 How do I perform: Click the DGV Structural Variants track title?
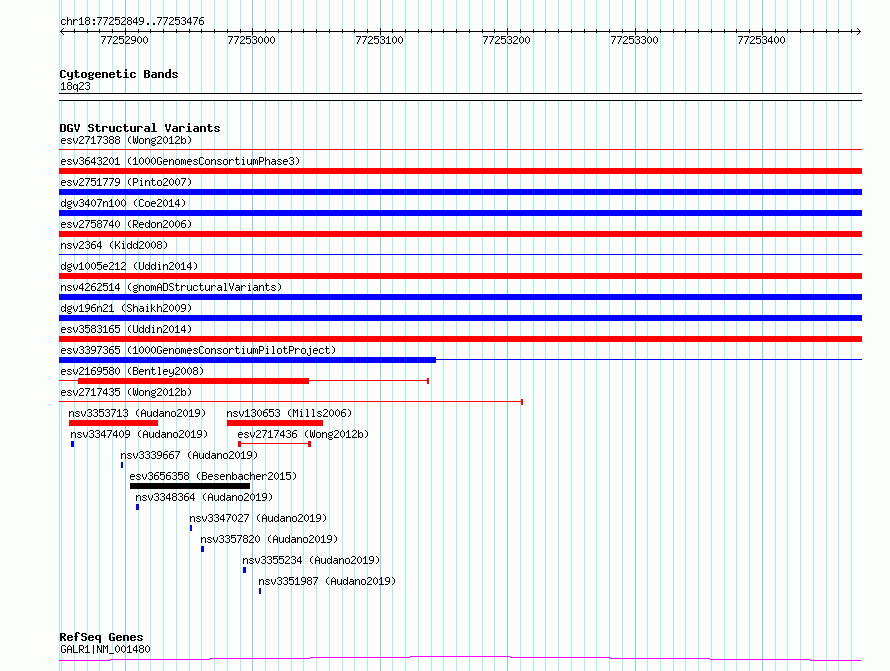pyautogui.click(x=140, y=128)
